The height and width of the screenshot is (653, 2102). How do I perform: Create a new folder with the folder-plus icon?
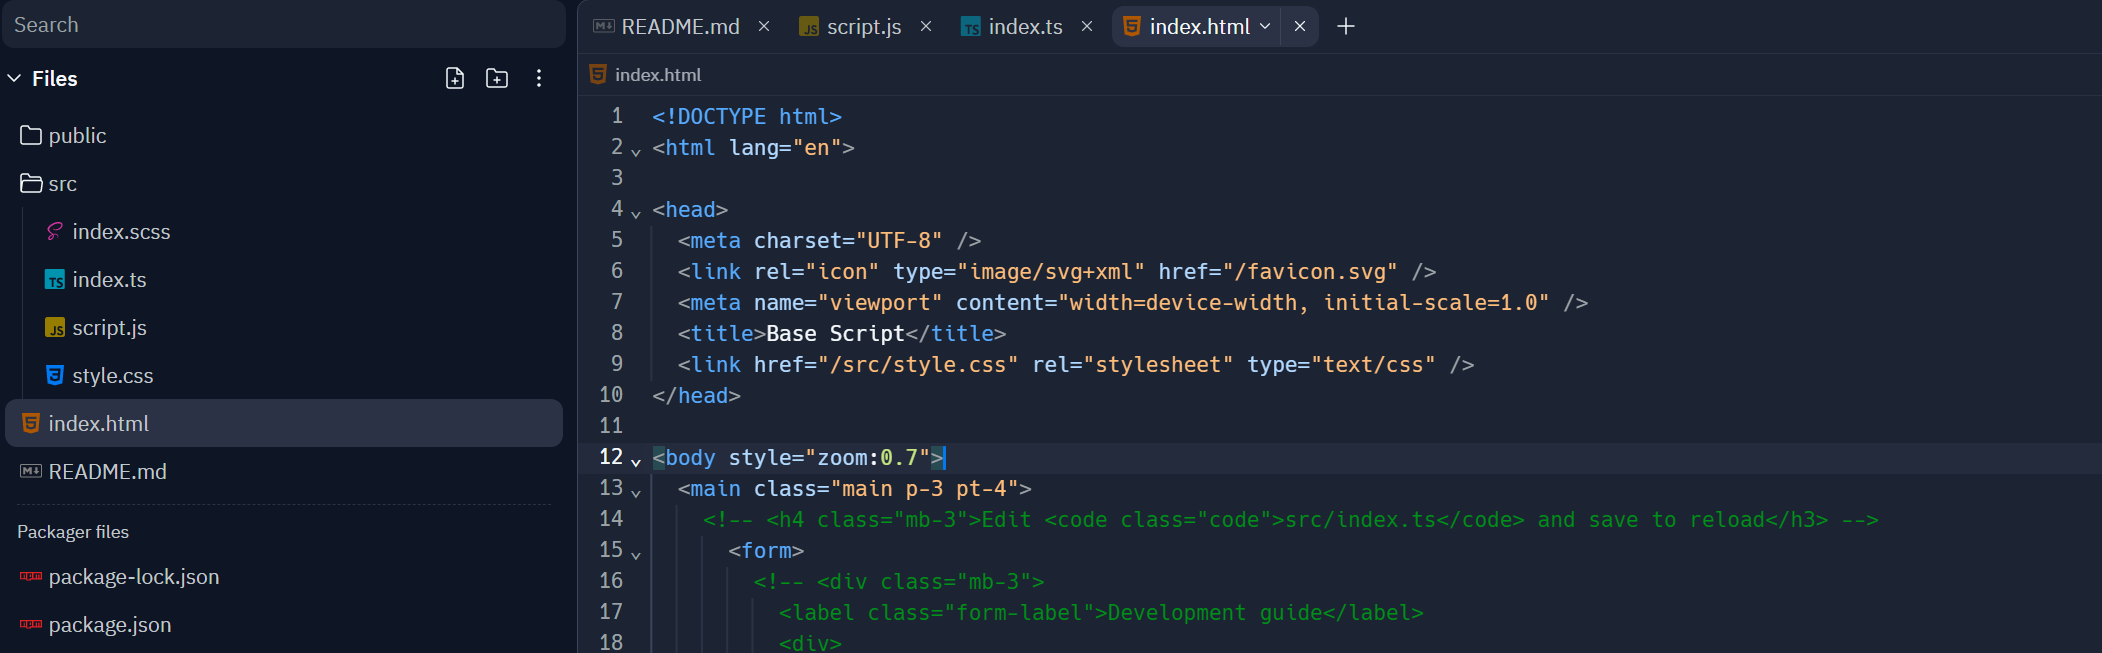click(x=497, y=78)
